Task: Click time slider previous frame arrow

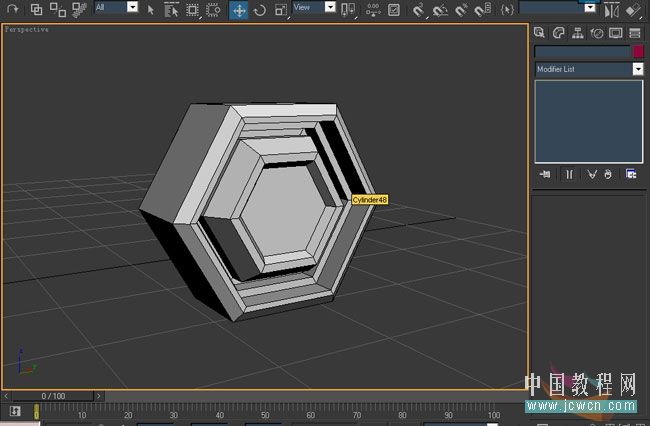Action: [x=6, y=396]
